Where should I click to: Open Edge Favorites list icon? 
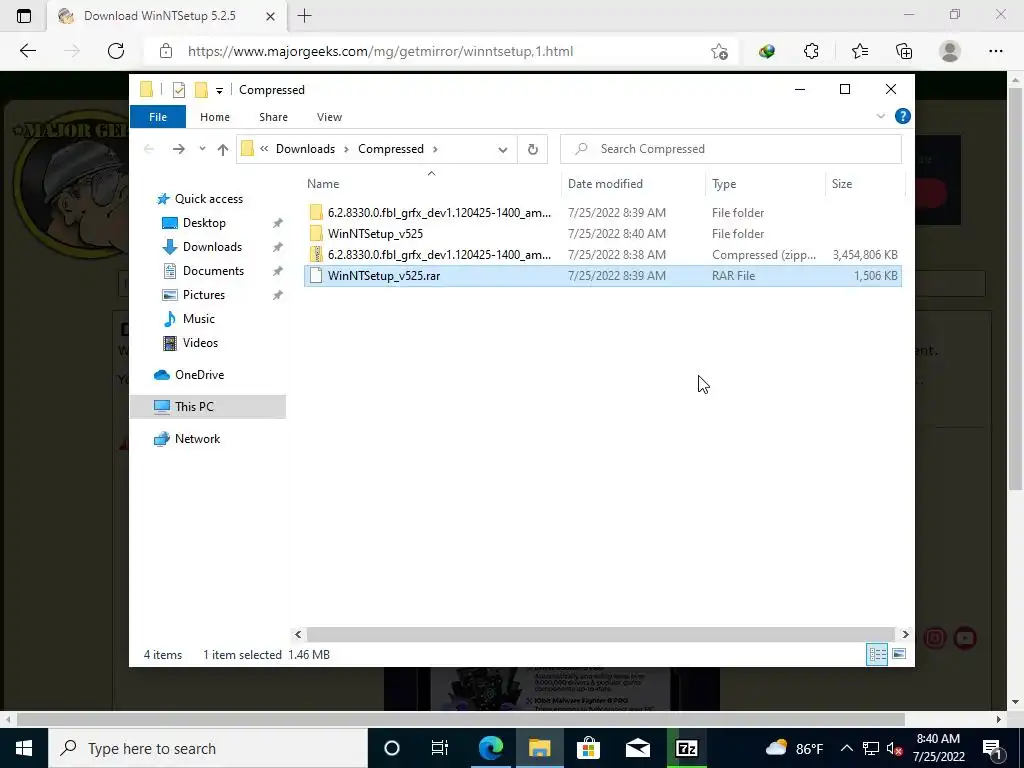(859, 51)
